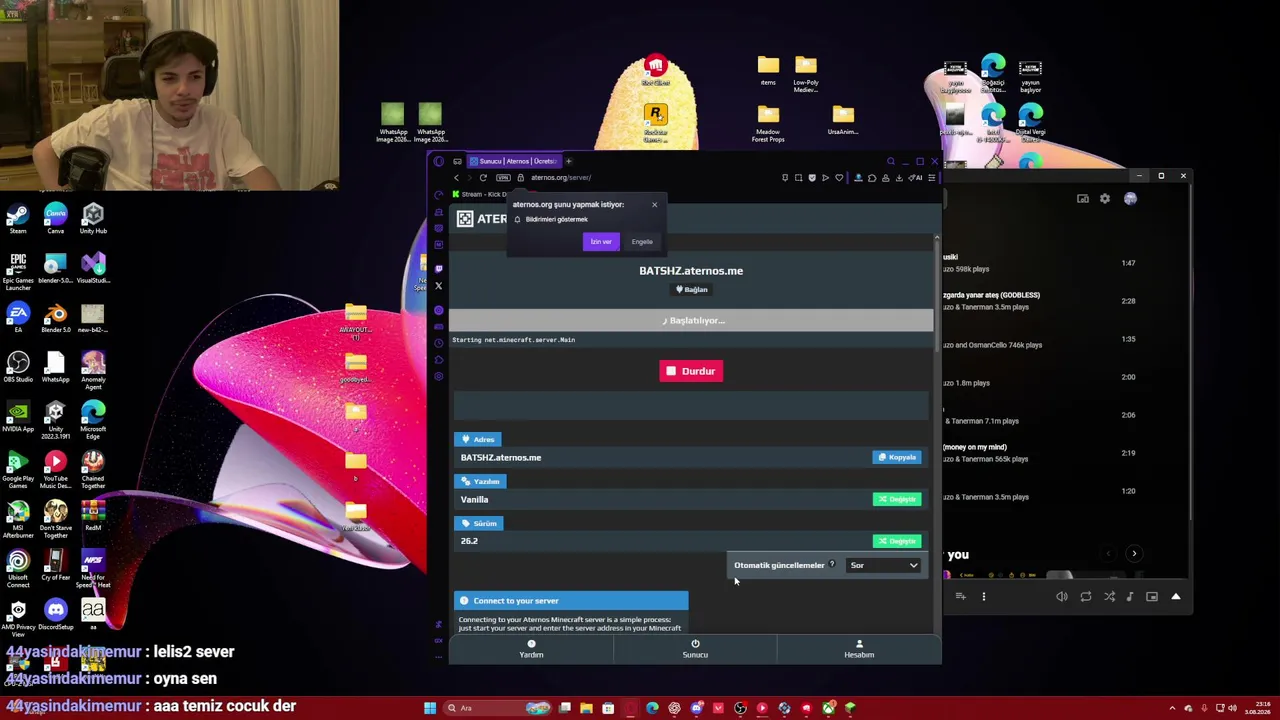
Task: Open Unity Hub desktop shortcut
Action: [x=93, y=219]
